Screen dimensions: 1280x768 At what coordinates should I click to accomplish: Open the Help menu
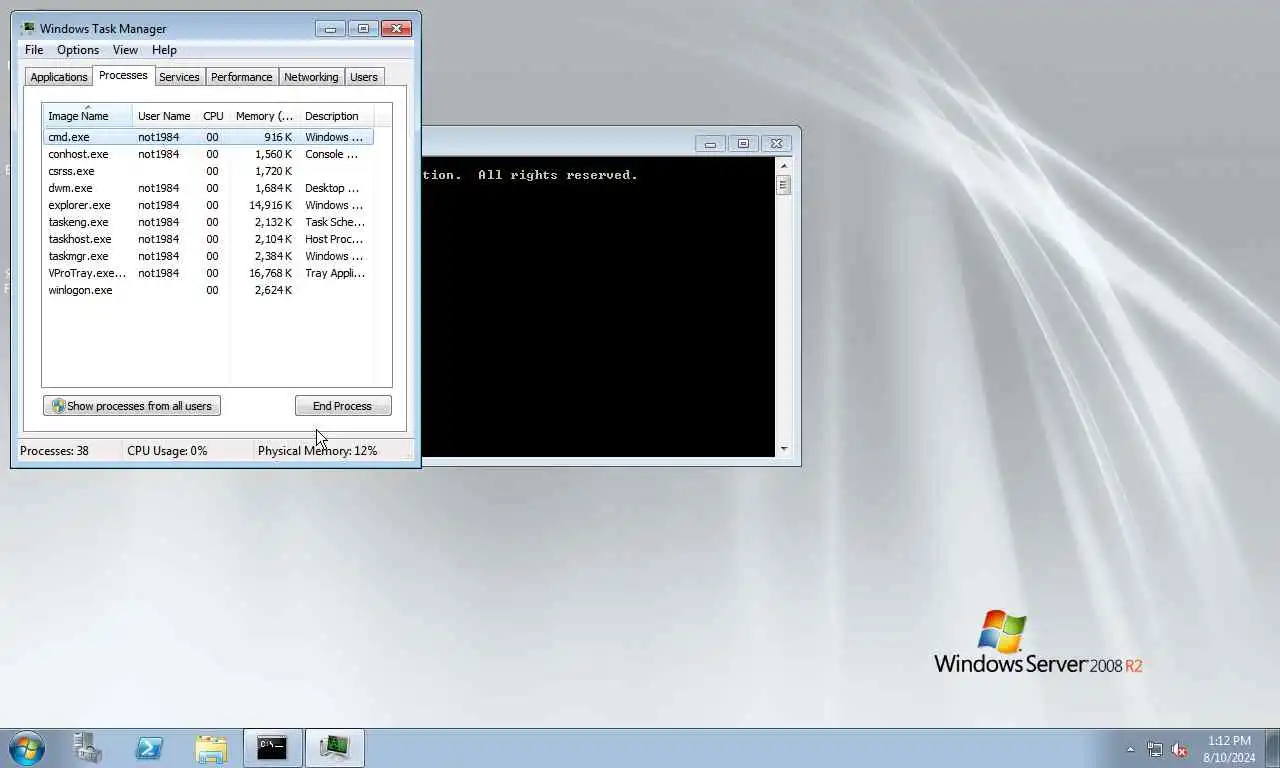[164, 50]
